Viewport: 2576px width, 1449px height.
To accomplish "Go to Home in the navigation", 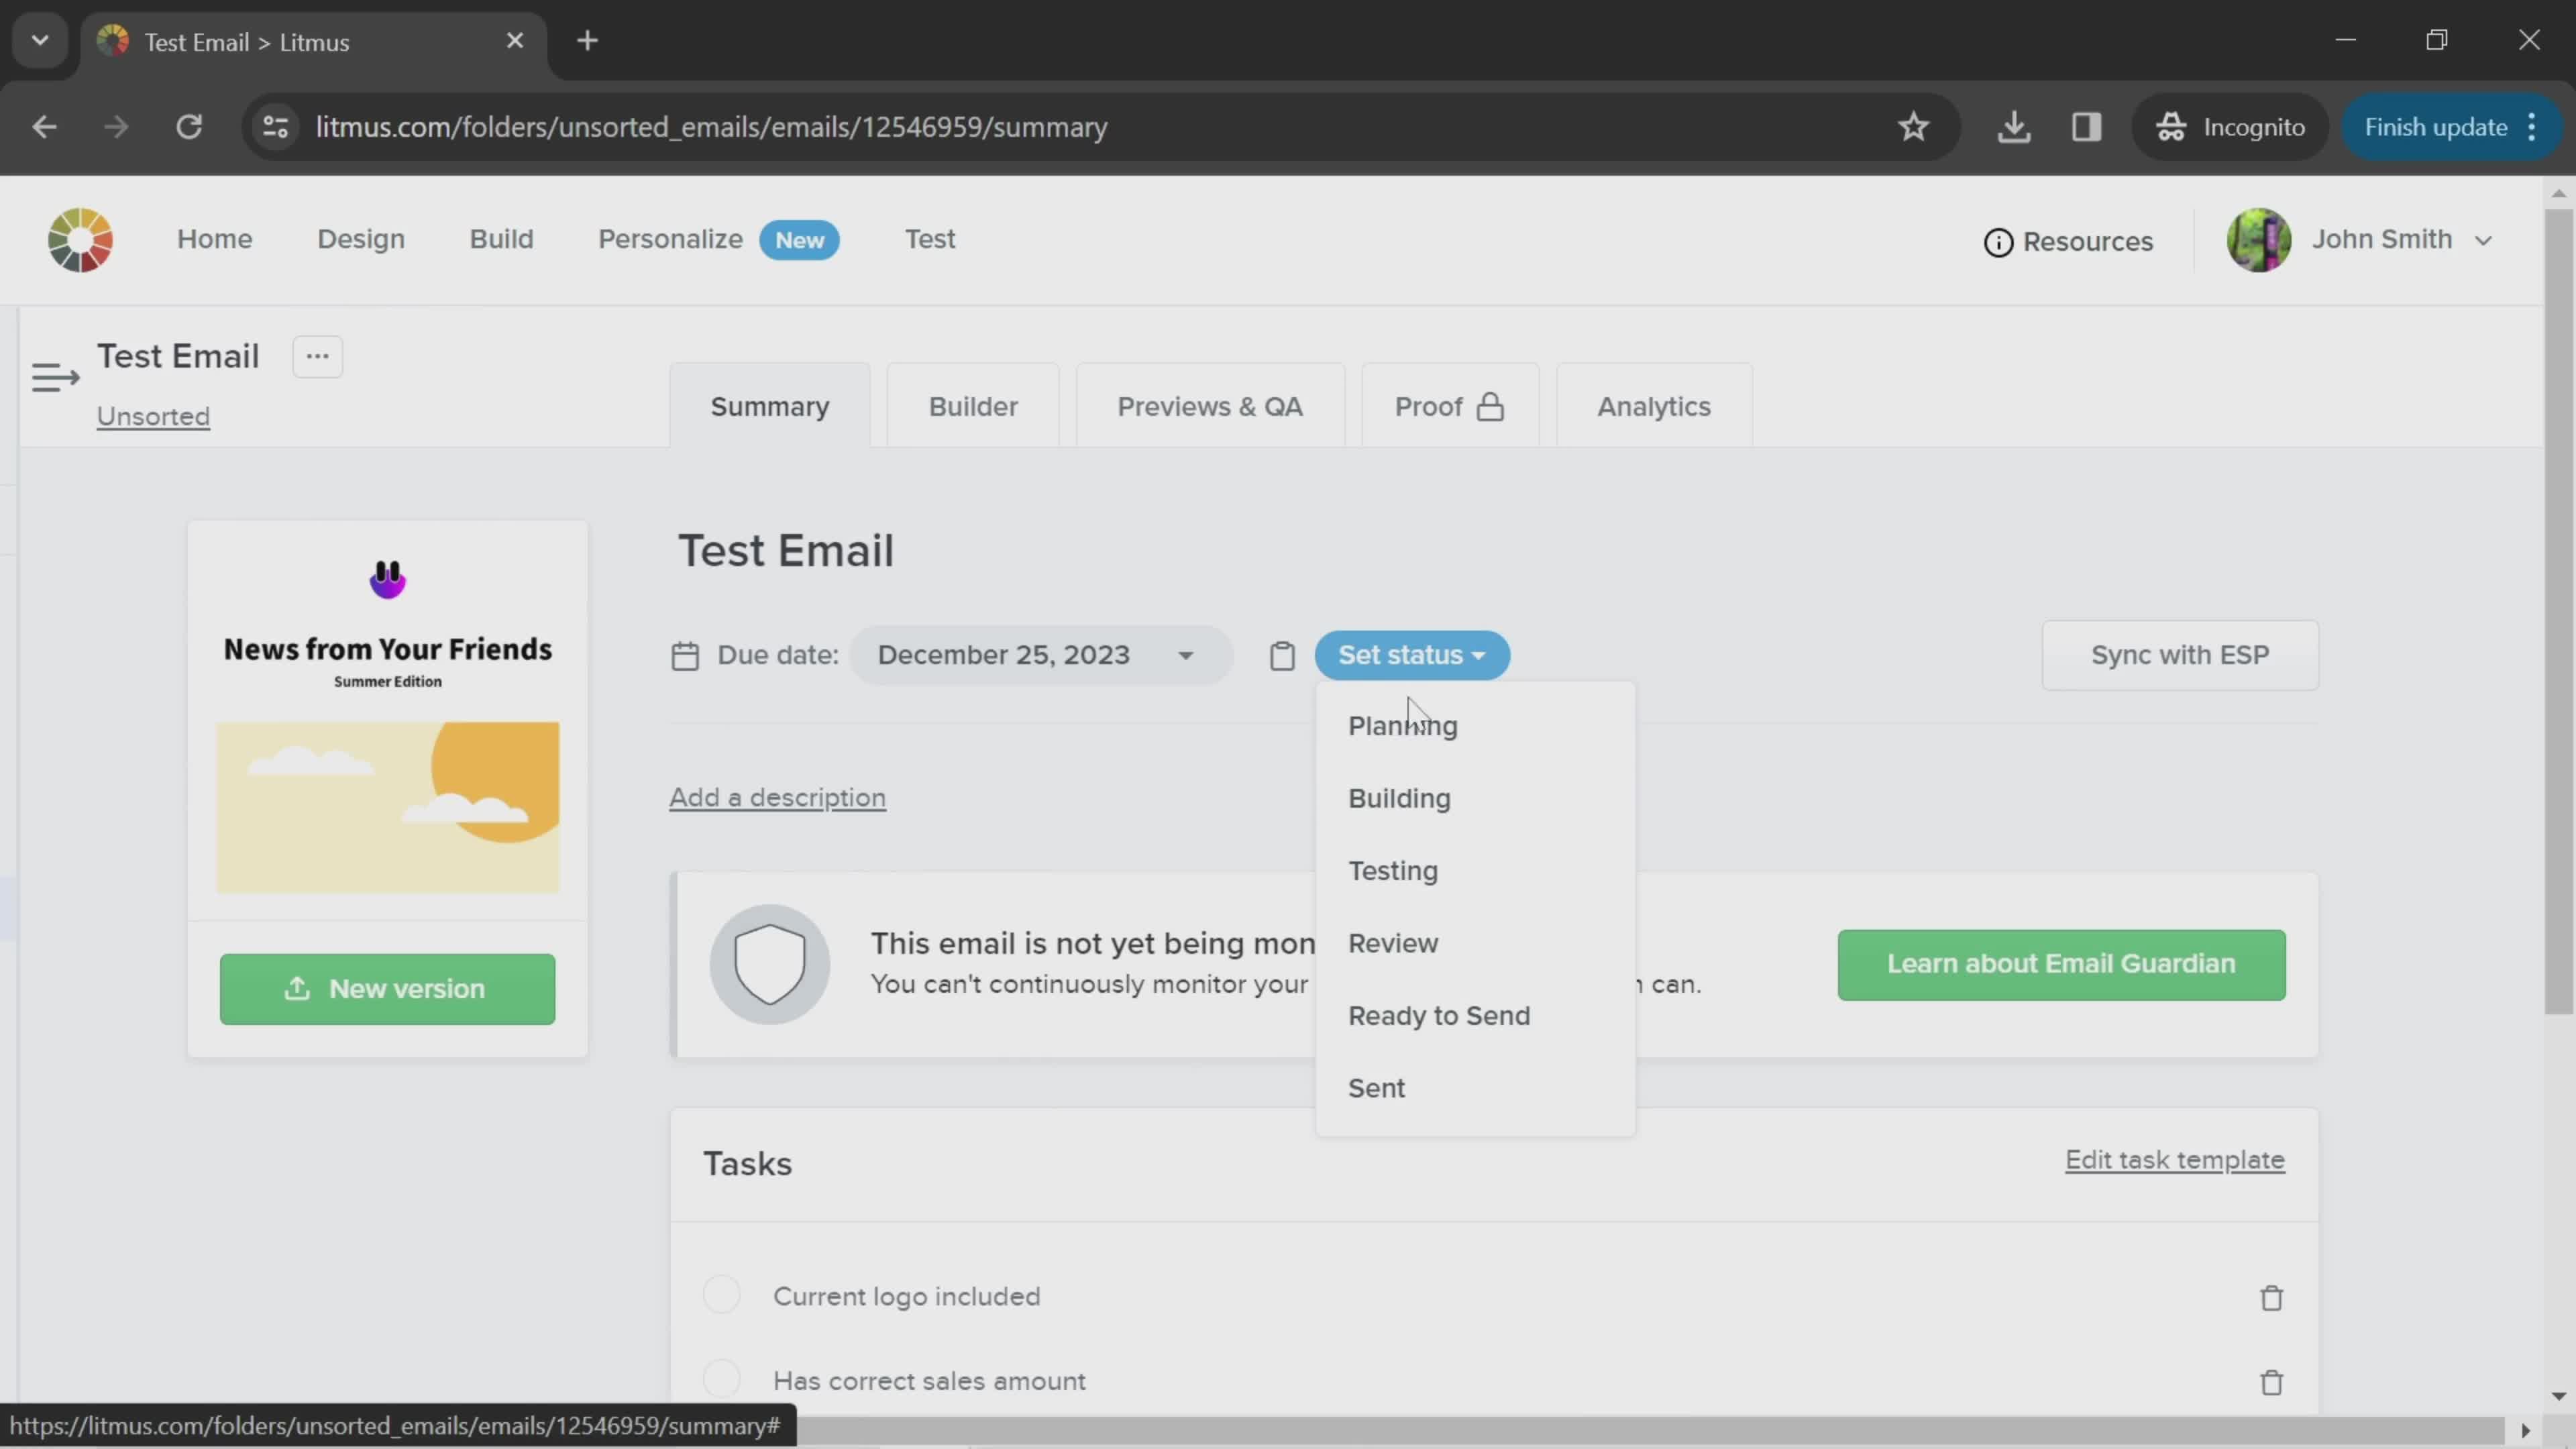I will (x=215, y=239).
